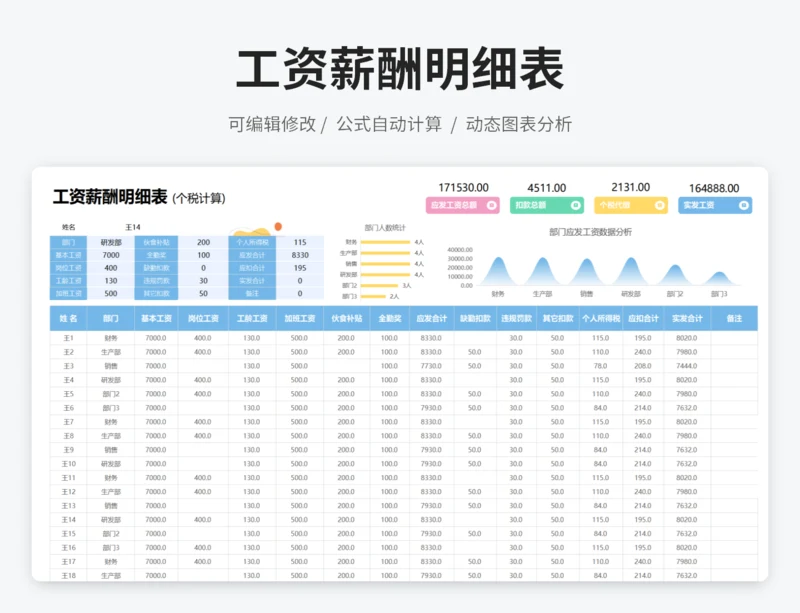Image resolution: width=800 pixels, height=613 pixels.
Task: Click the round icon on the pink 应发工资总额 card
Action: coord(492,205)
